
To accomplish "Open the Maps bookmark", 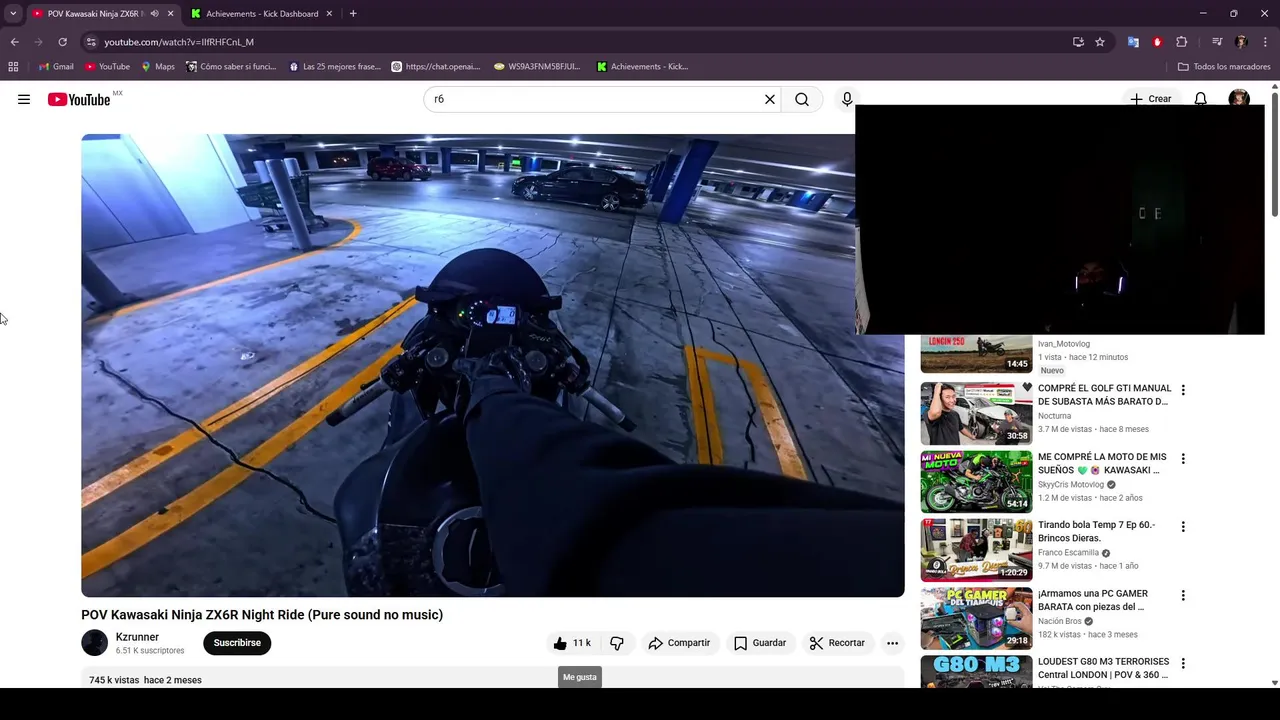I will [x=158, y=67].
